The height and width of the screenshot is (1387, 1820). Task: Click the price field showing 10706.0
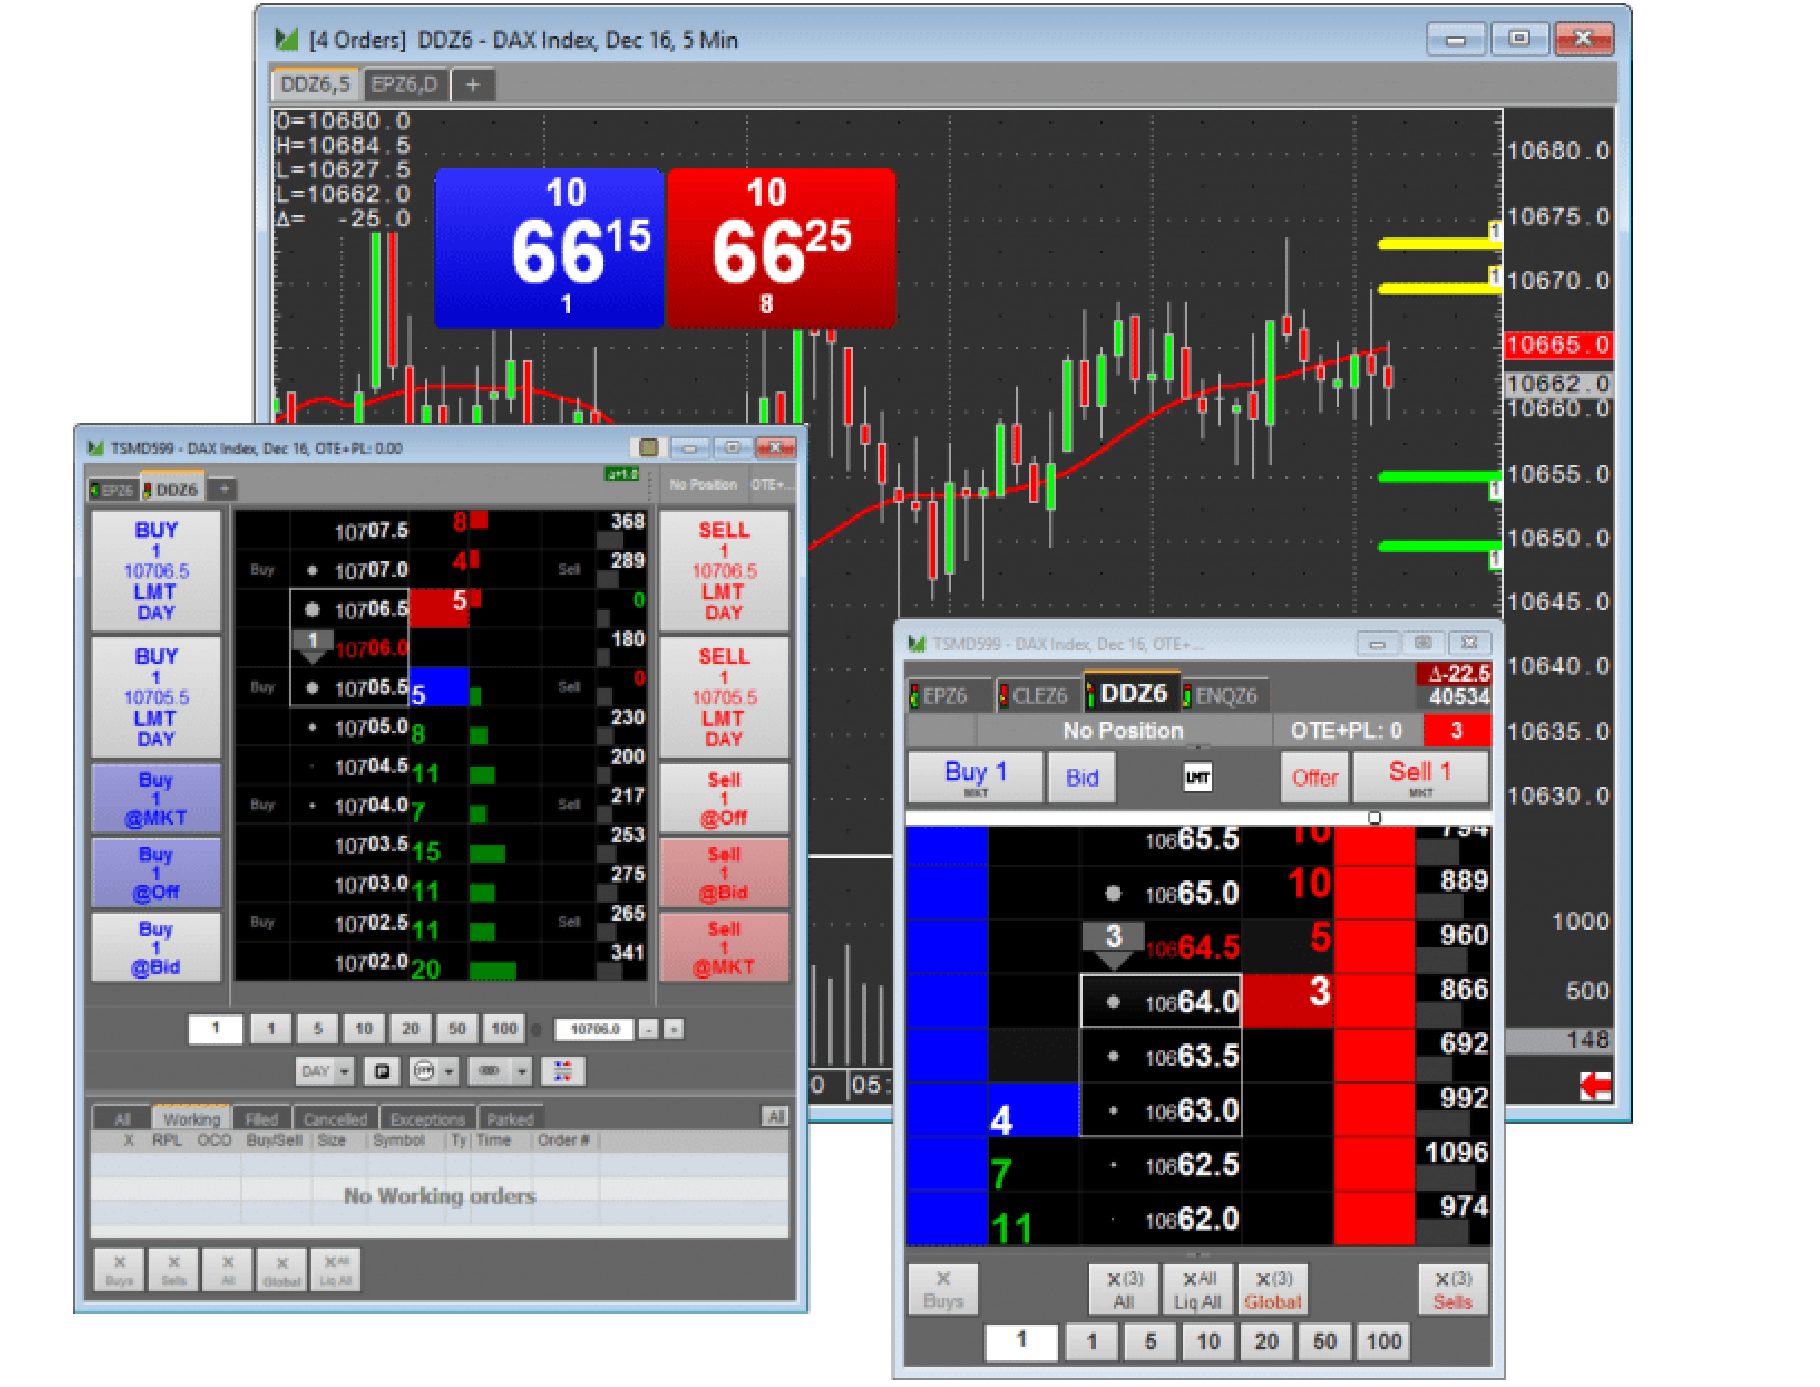point(594,1028)
